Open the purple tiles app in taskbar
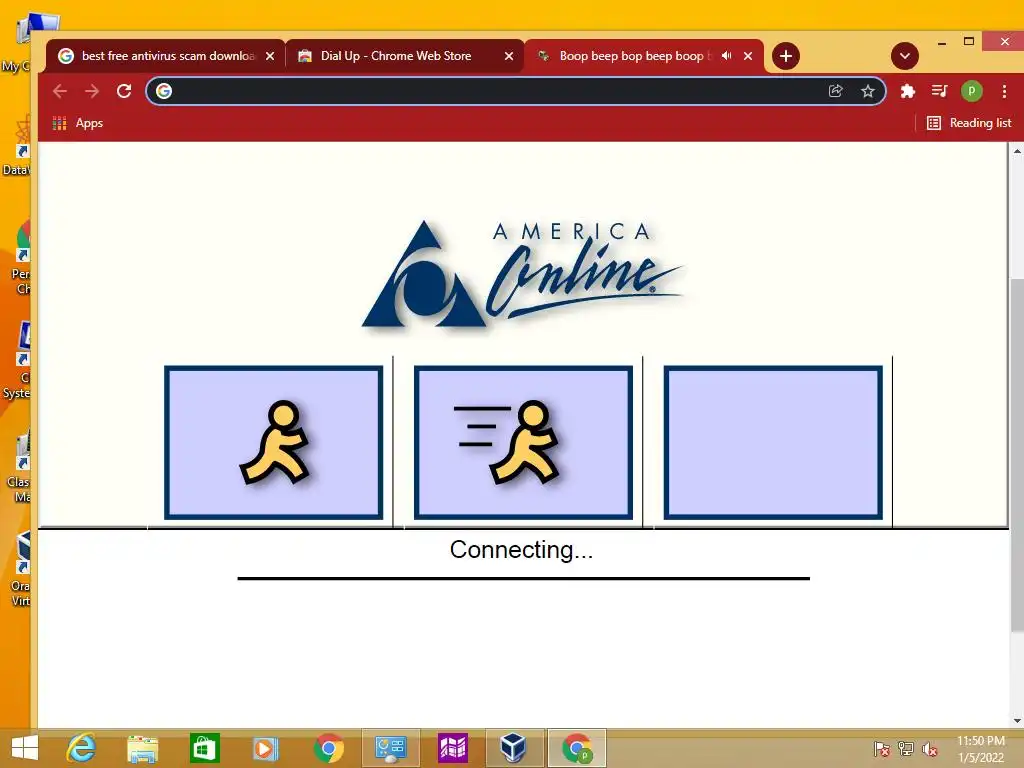The image size is (1024, 768). [x=453, y=748]
